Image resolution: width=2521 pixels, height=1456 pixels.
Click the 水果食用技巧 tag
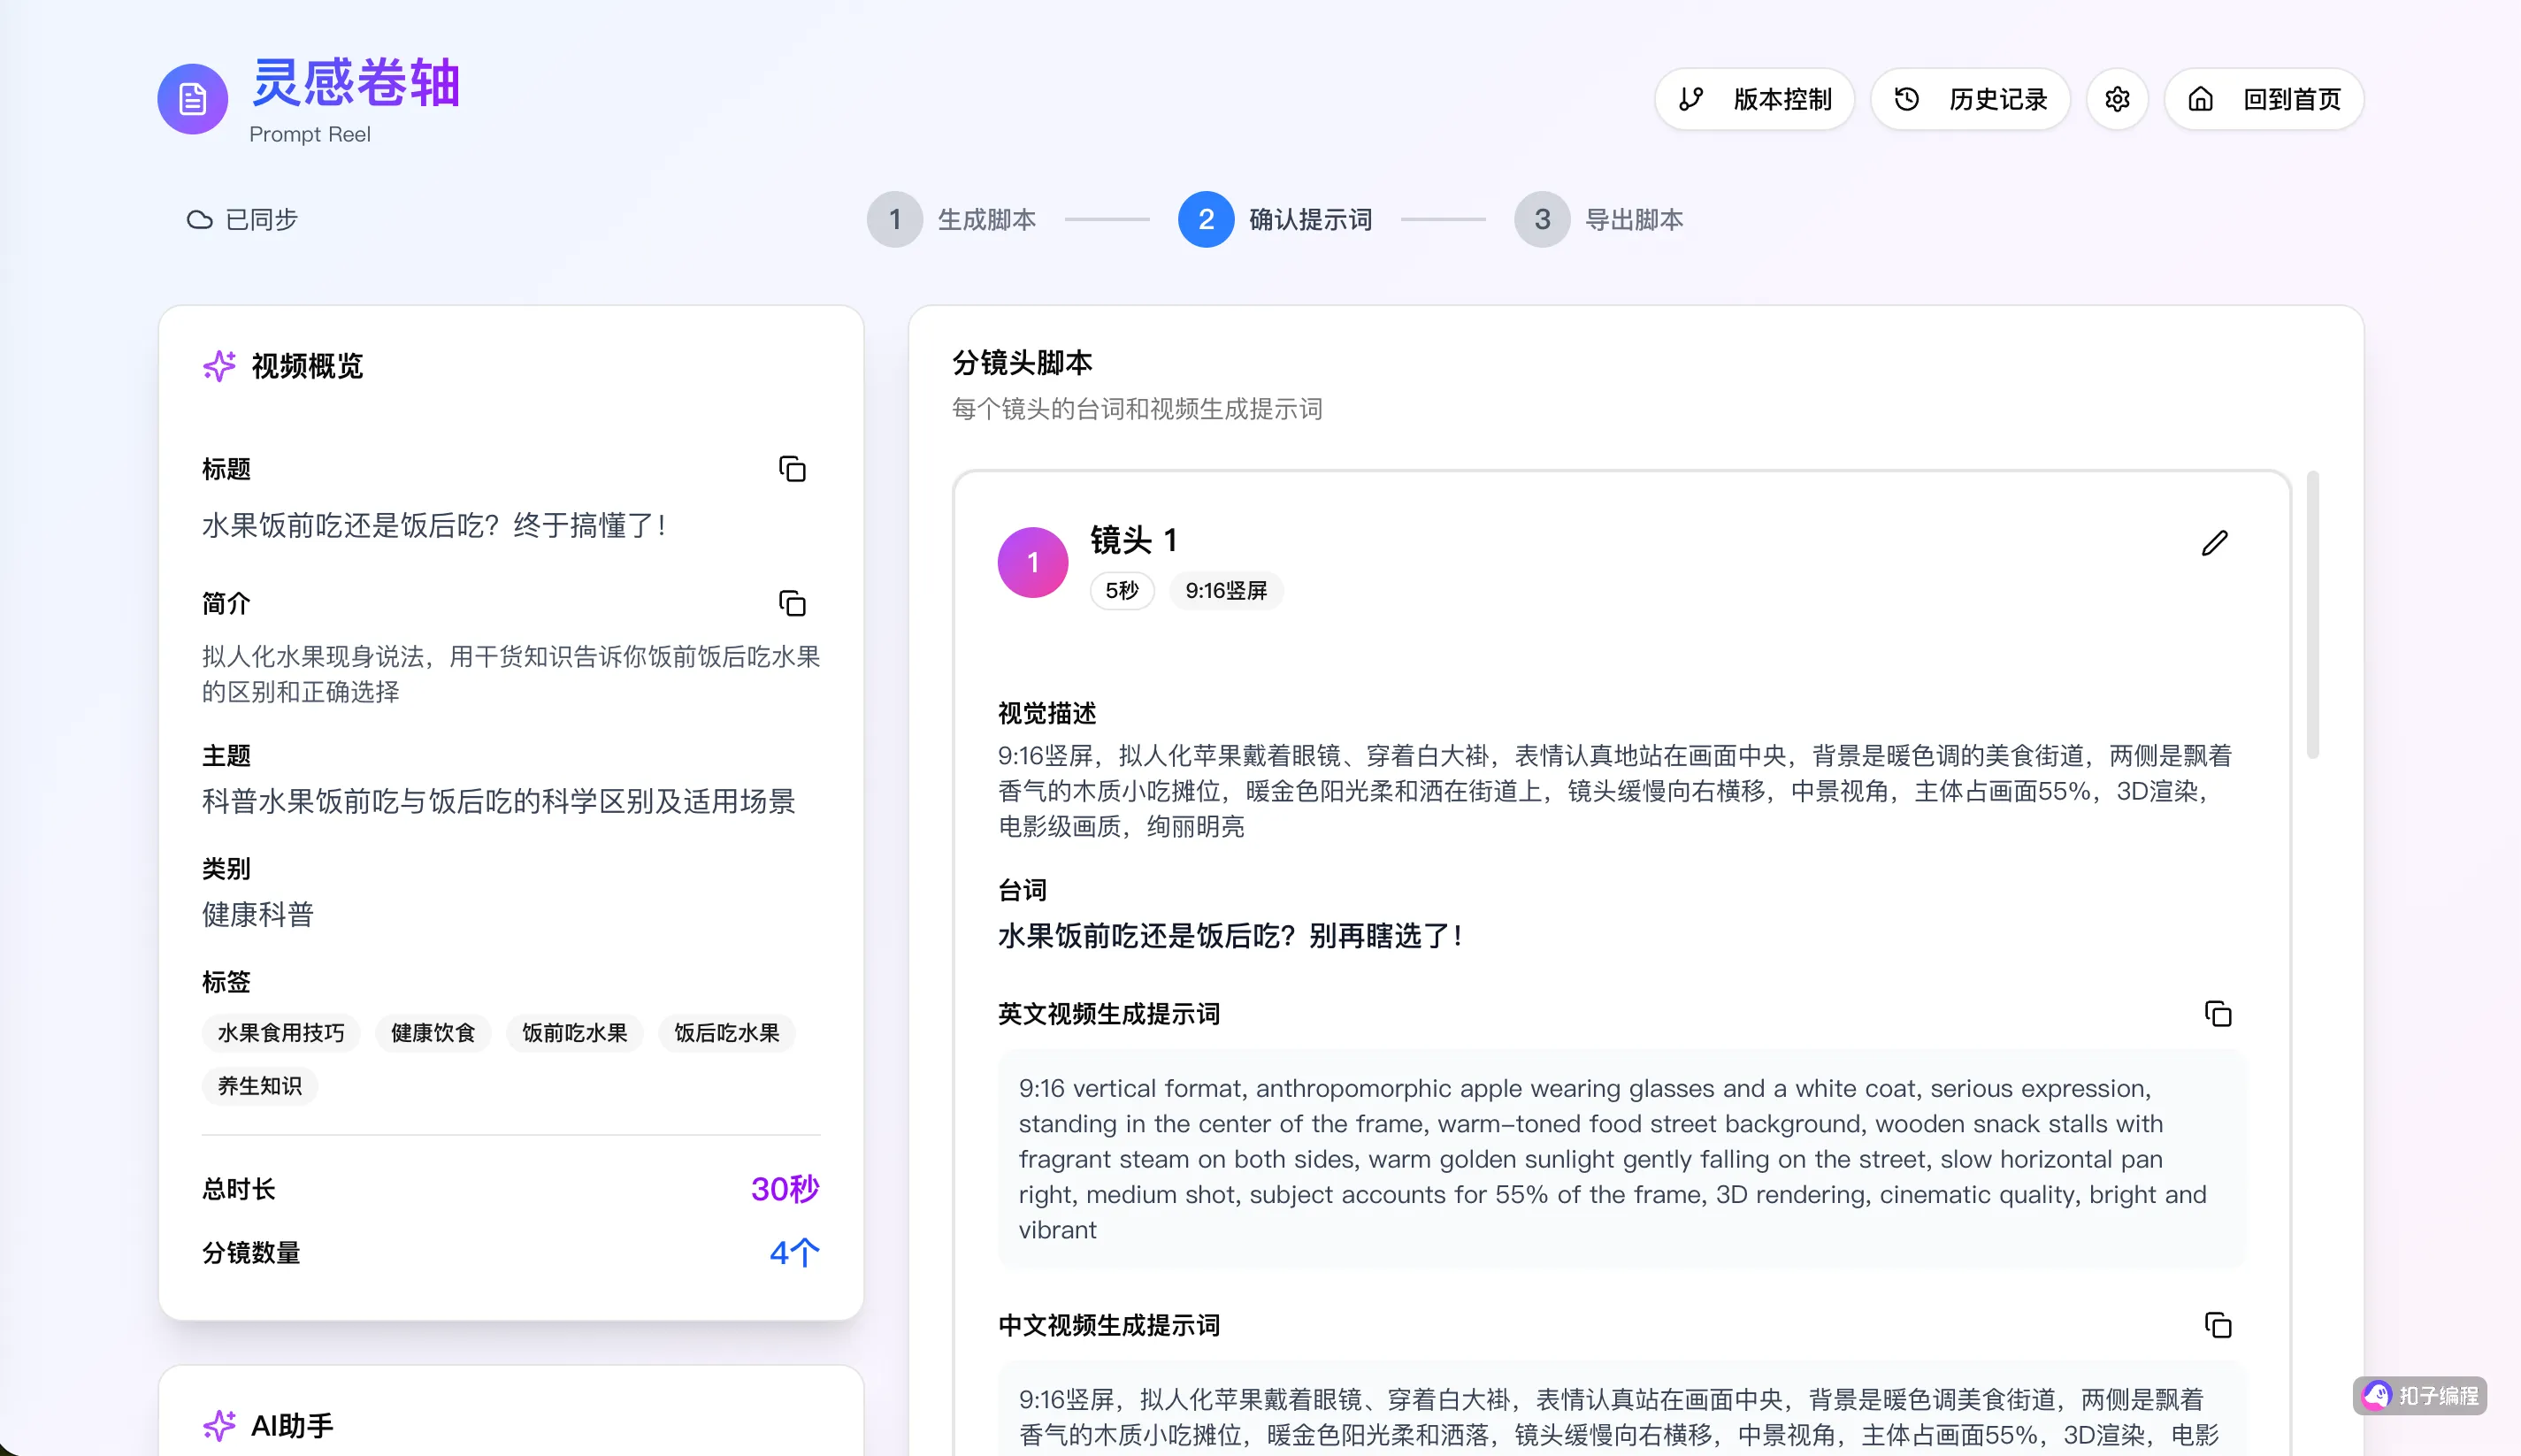[x=281, y=1033]
